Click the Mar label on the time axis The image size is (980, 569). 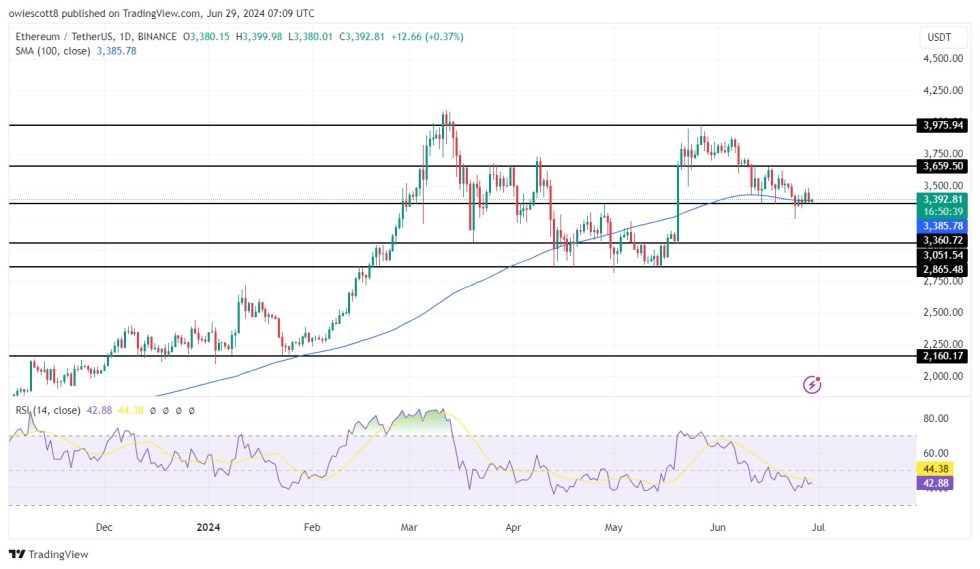coord(412,525)
